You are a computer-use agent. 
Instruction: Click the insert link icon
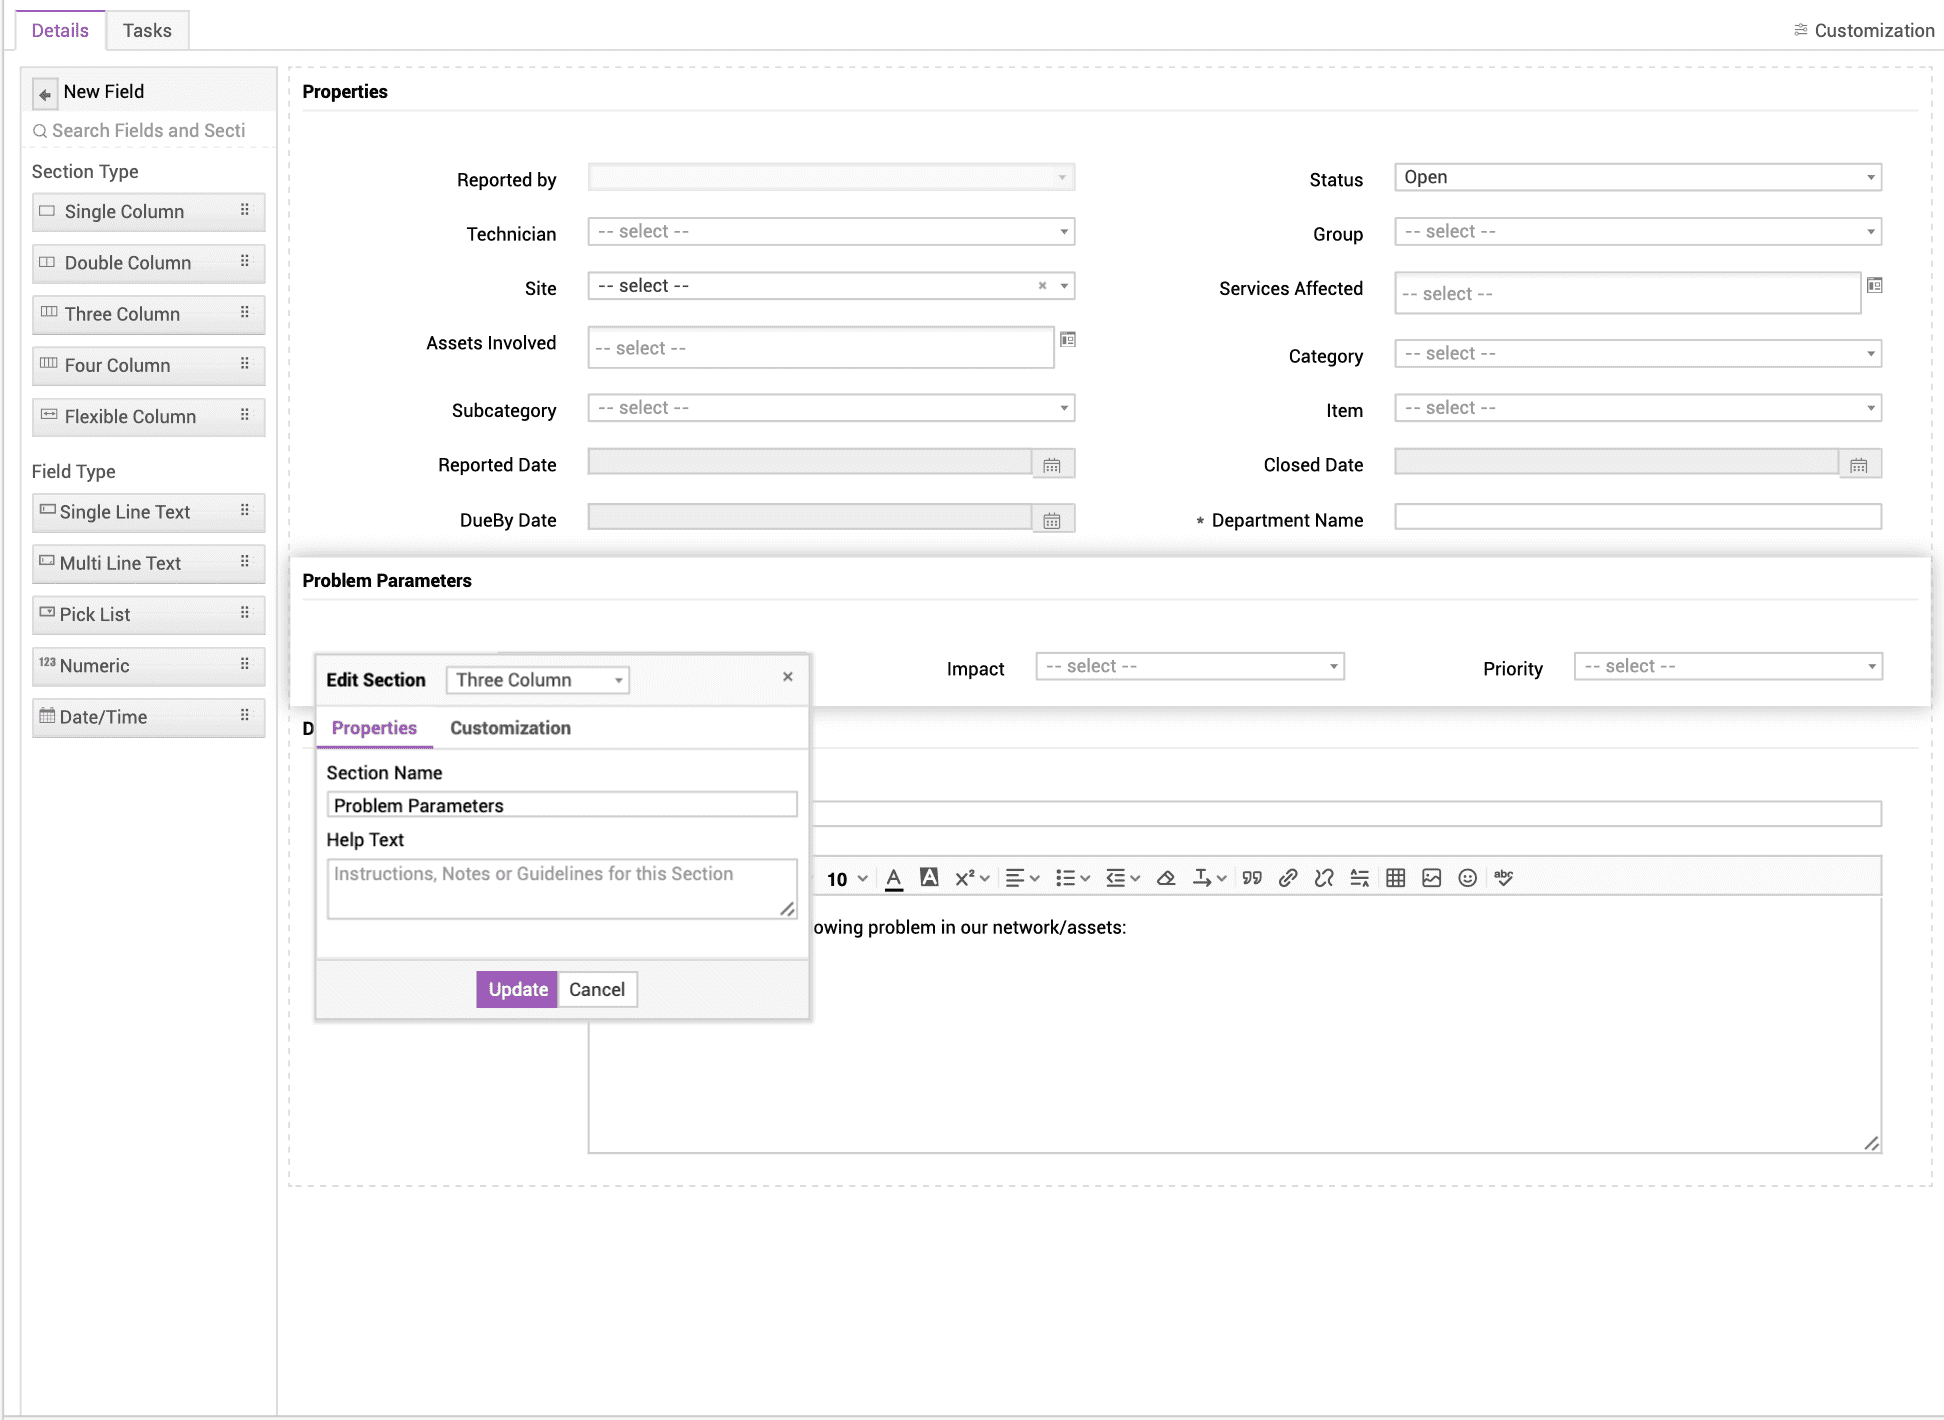coord(1288,878)
